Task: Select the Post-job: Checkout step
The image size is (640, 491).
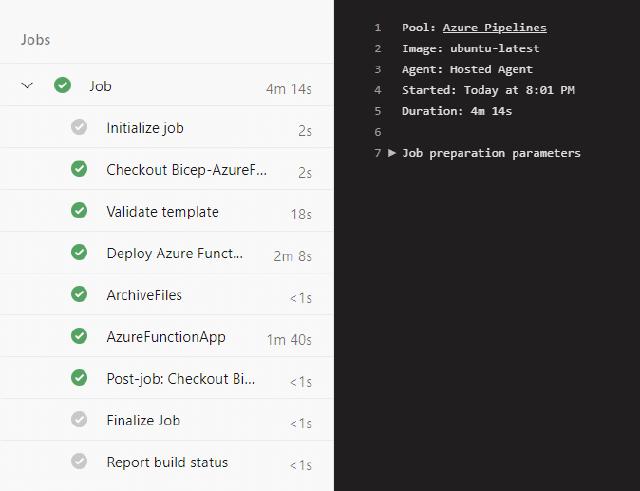Action: (180, 379)
